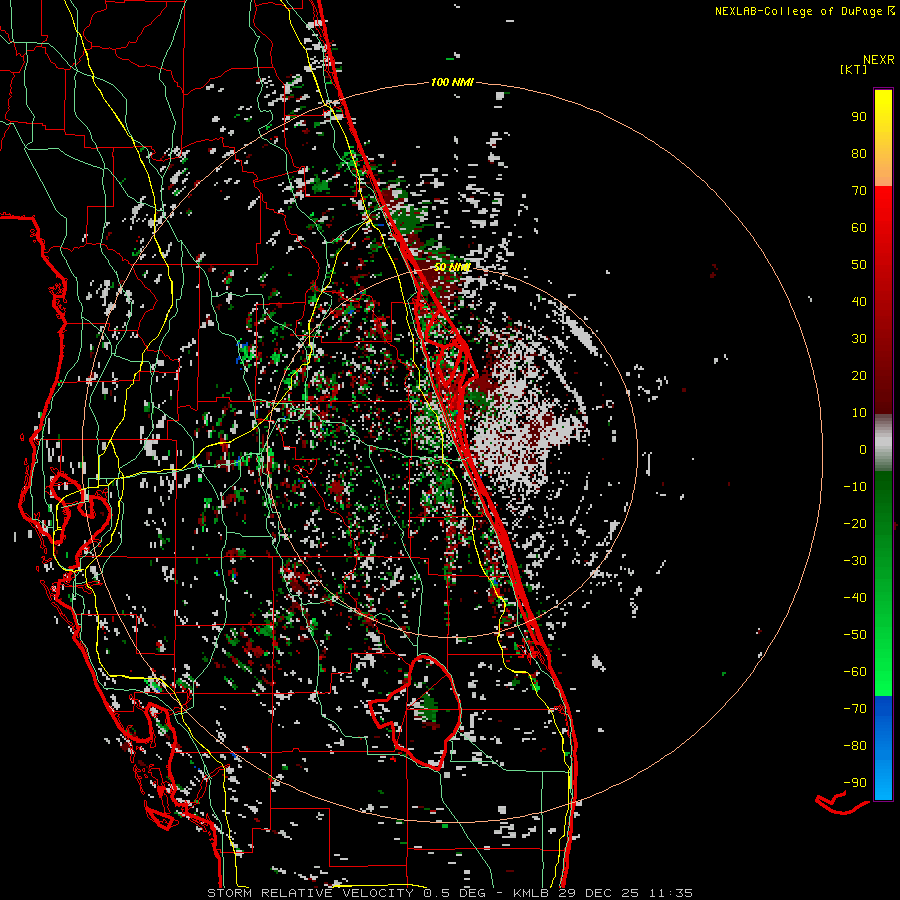The width and height of the screenshot is (900, 900).
Task: Click the -90 value on the velocity scale
Action: pyautogui.click(x=855, y=783)
